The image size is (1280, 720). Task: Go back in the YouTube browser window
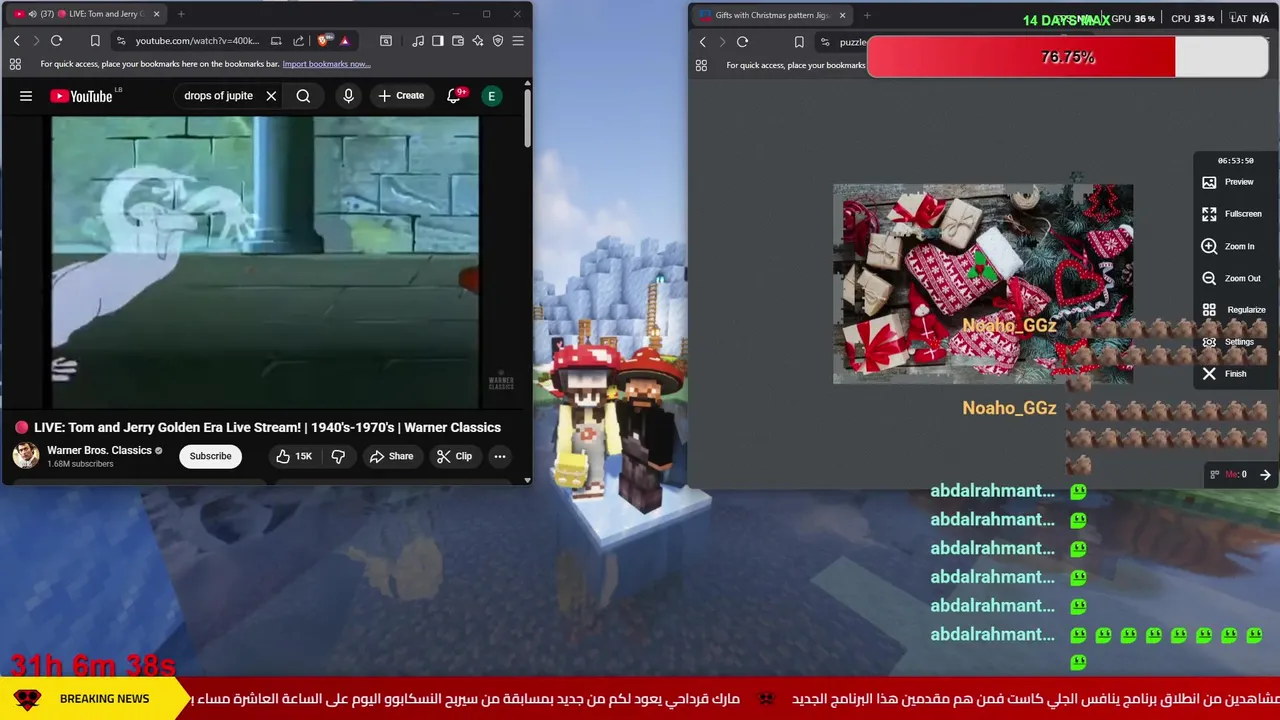click(16, 41)
